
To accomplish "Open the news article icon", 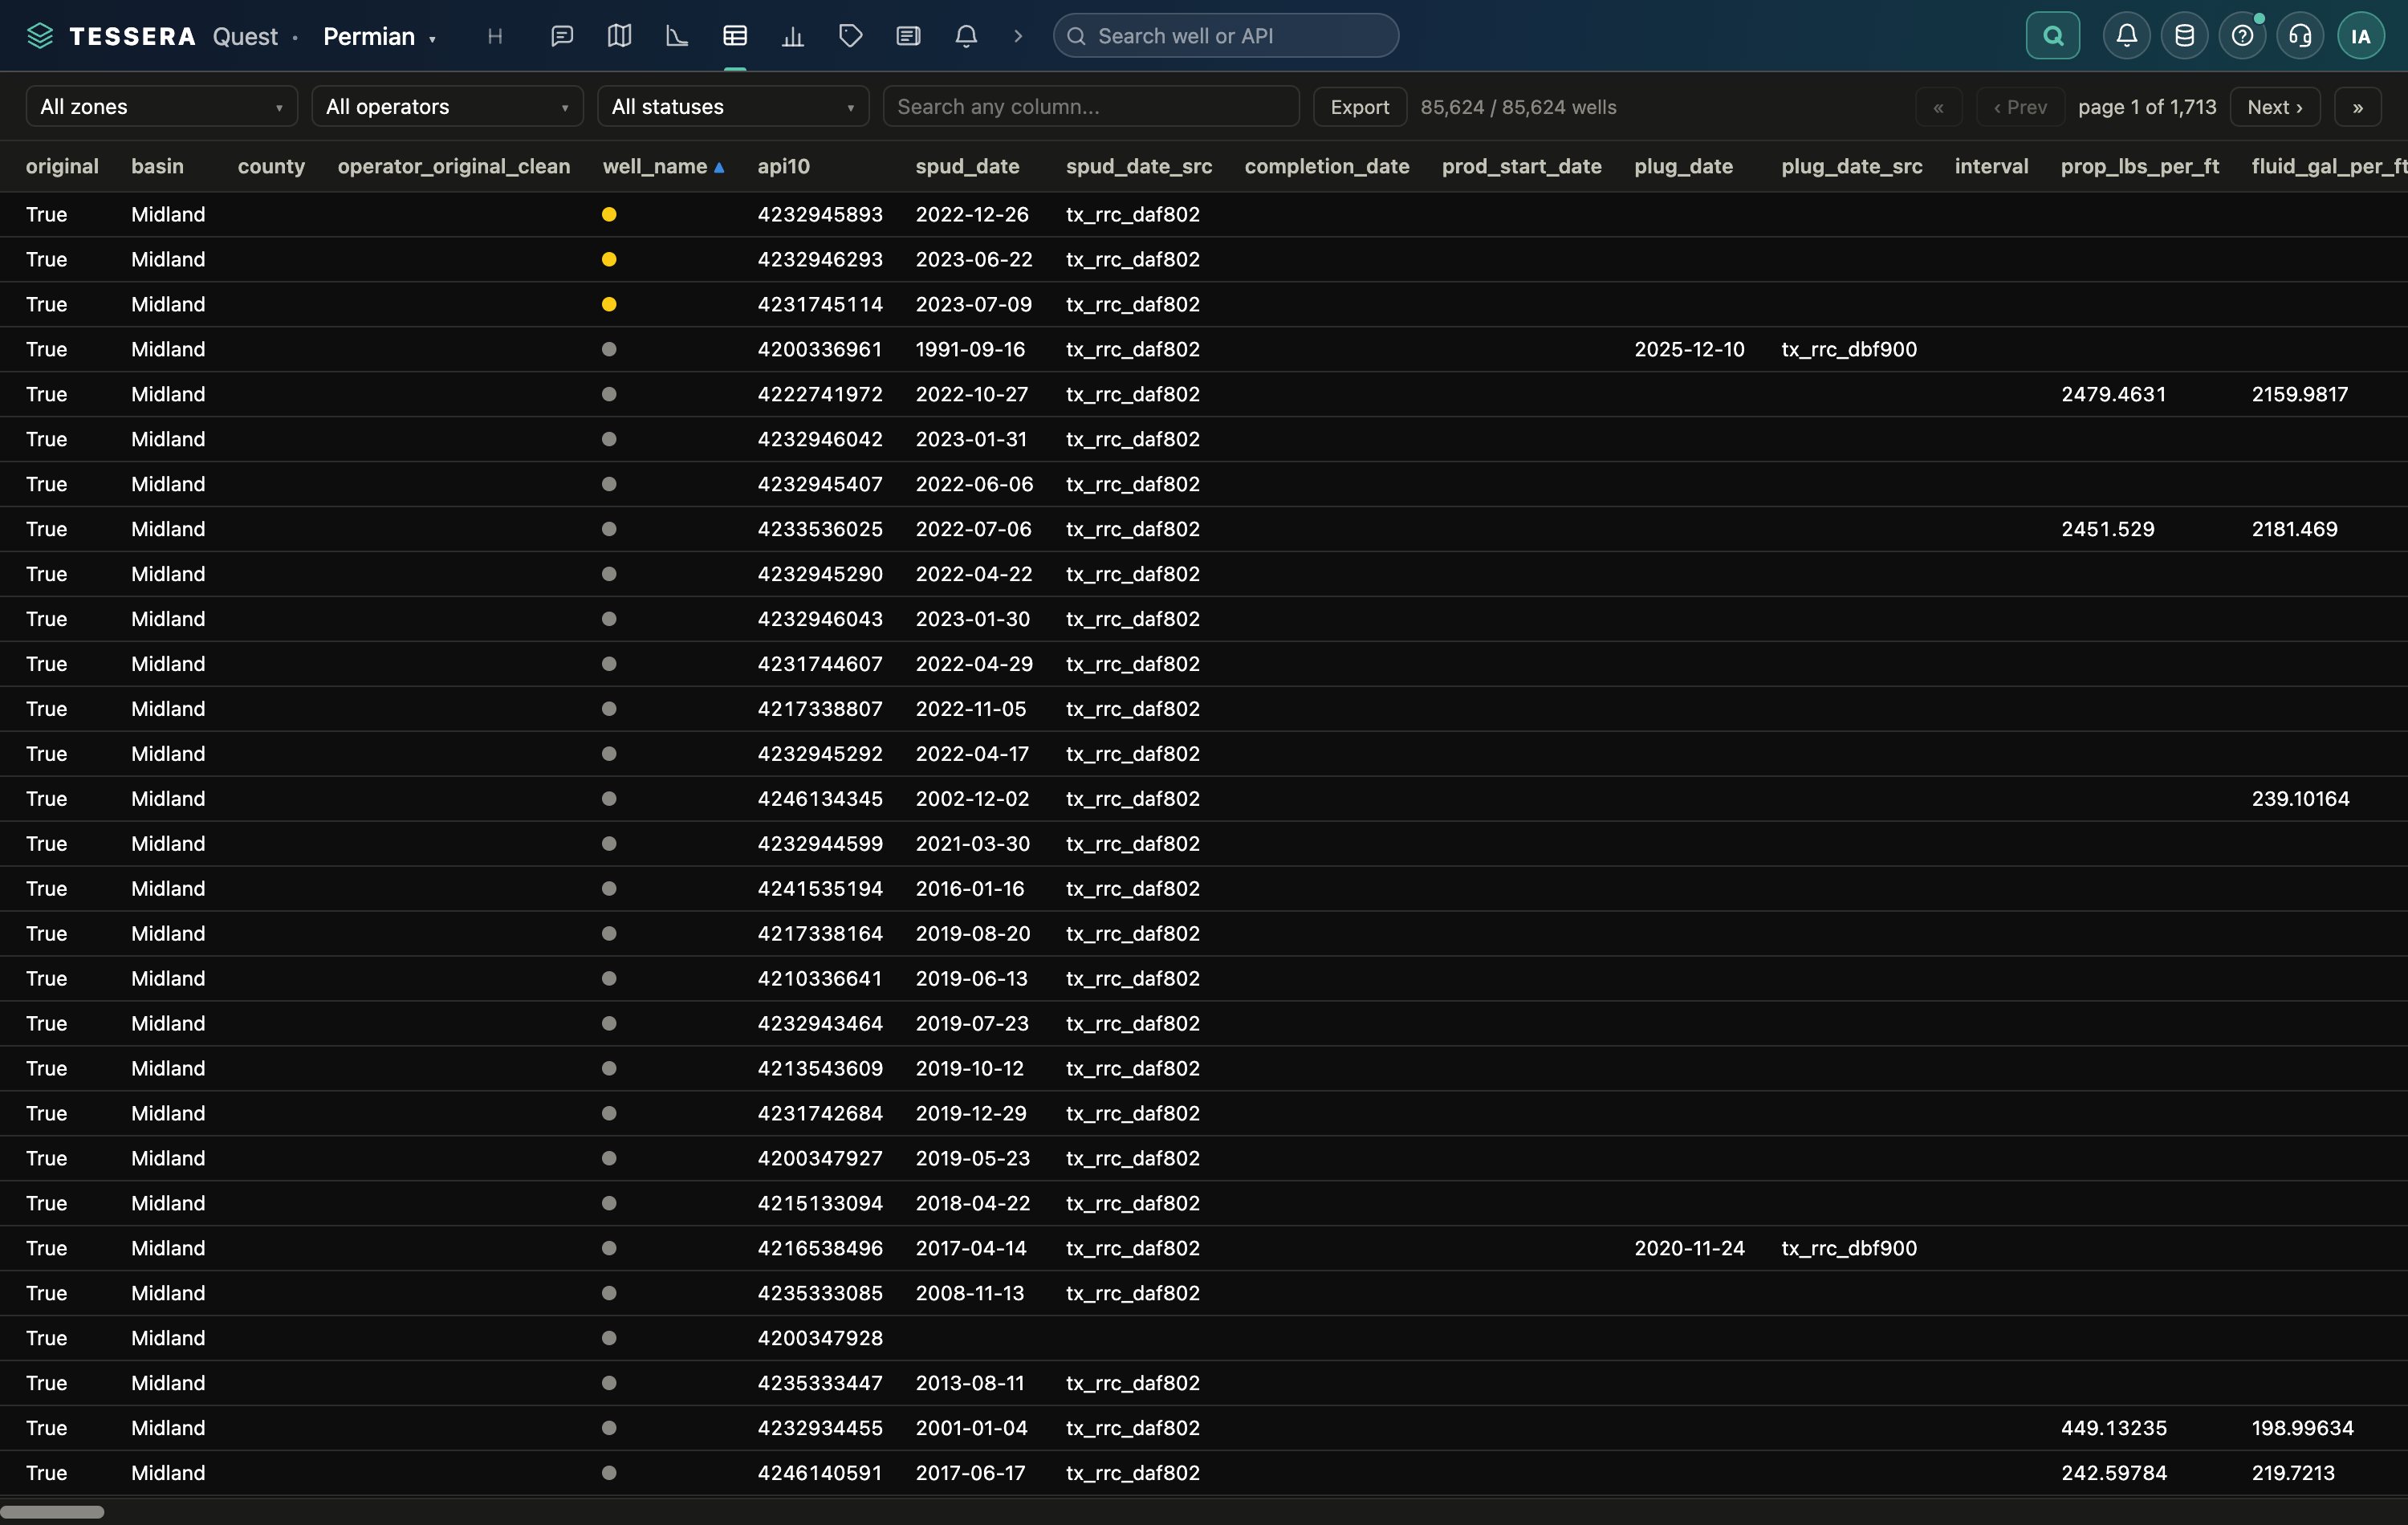I will point(908,36).
